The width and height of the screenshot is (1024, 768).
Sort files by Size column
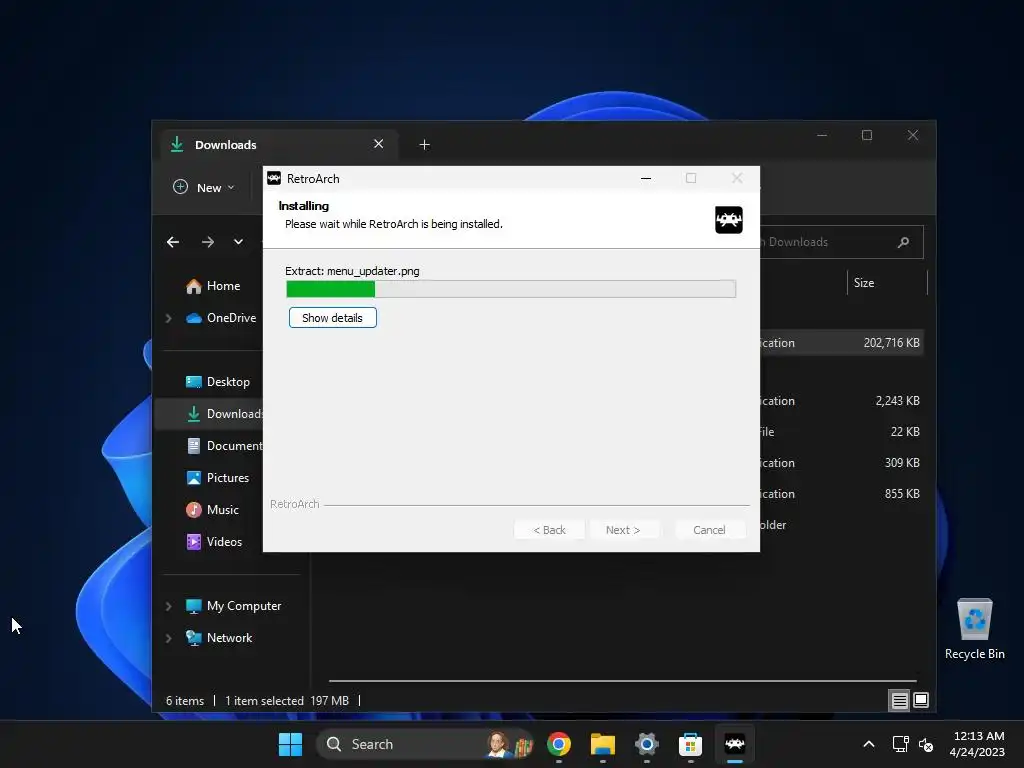[887, 283]
